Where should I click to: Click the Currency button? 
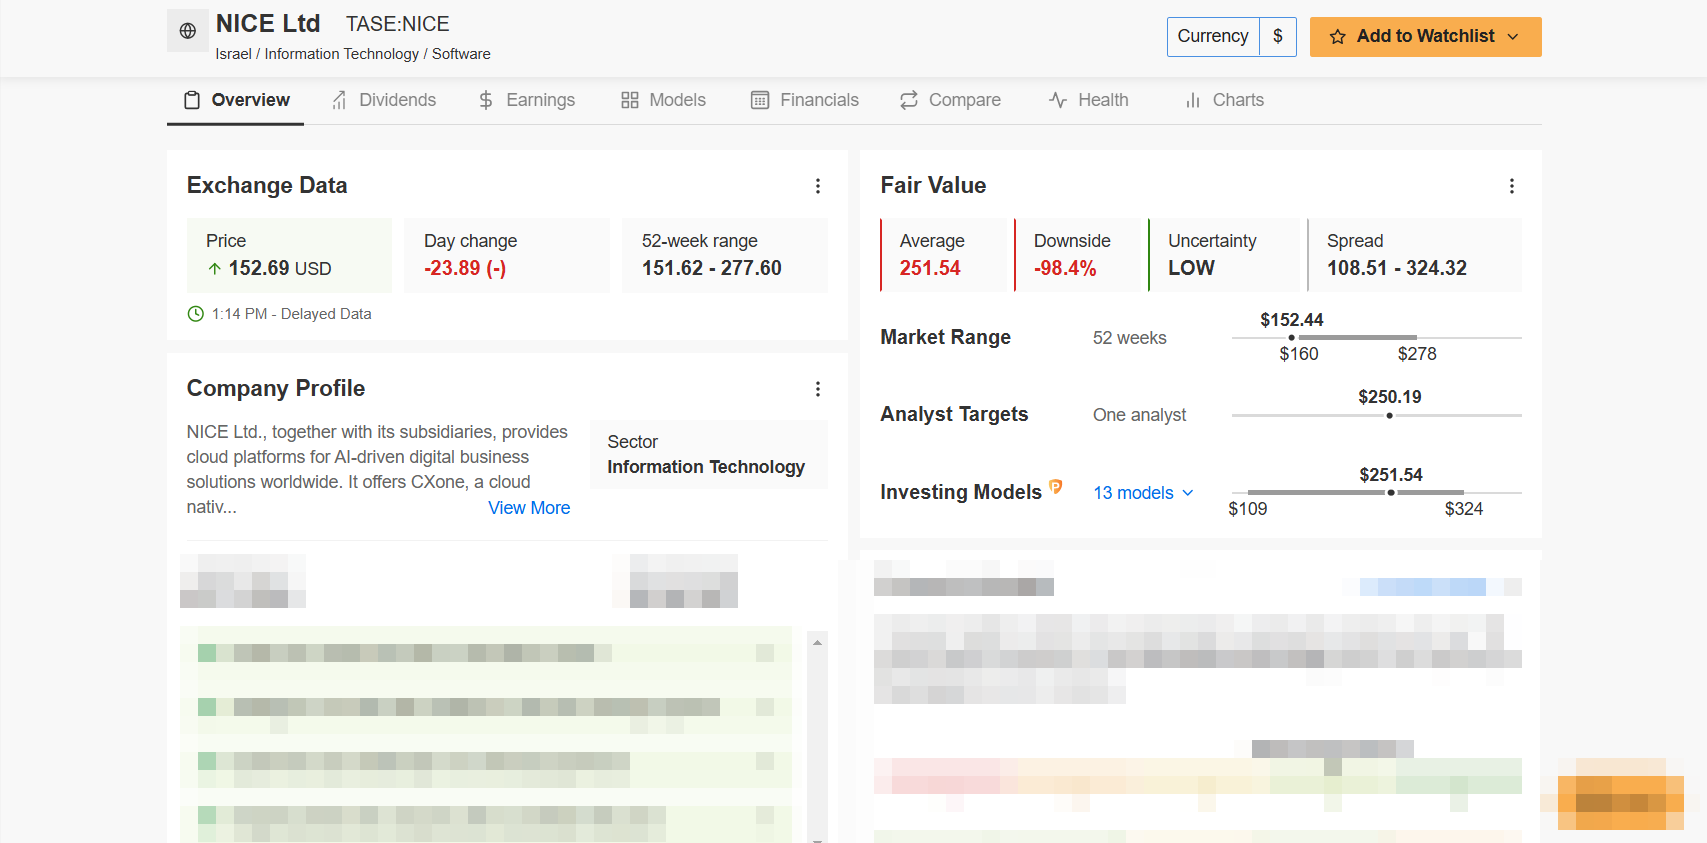(1213, 37)
